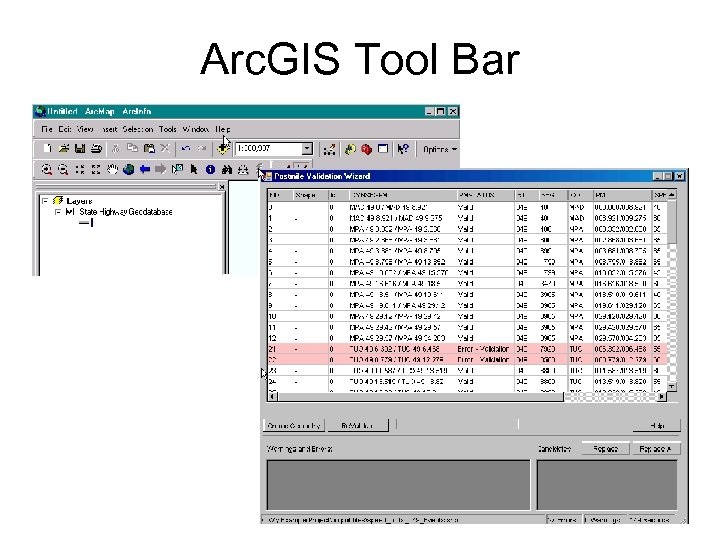
Task: Click the Replace button beside Candidates
Action: coord(605,449)
